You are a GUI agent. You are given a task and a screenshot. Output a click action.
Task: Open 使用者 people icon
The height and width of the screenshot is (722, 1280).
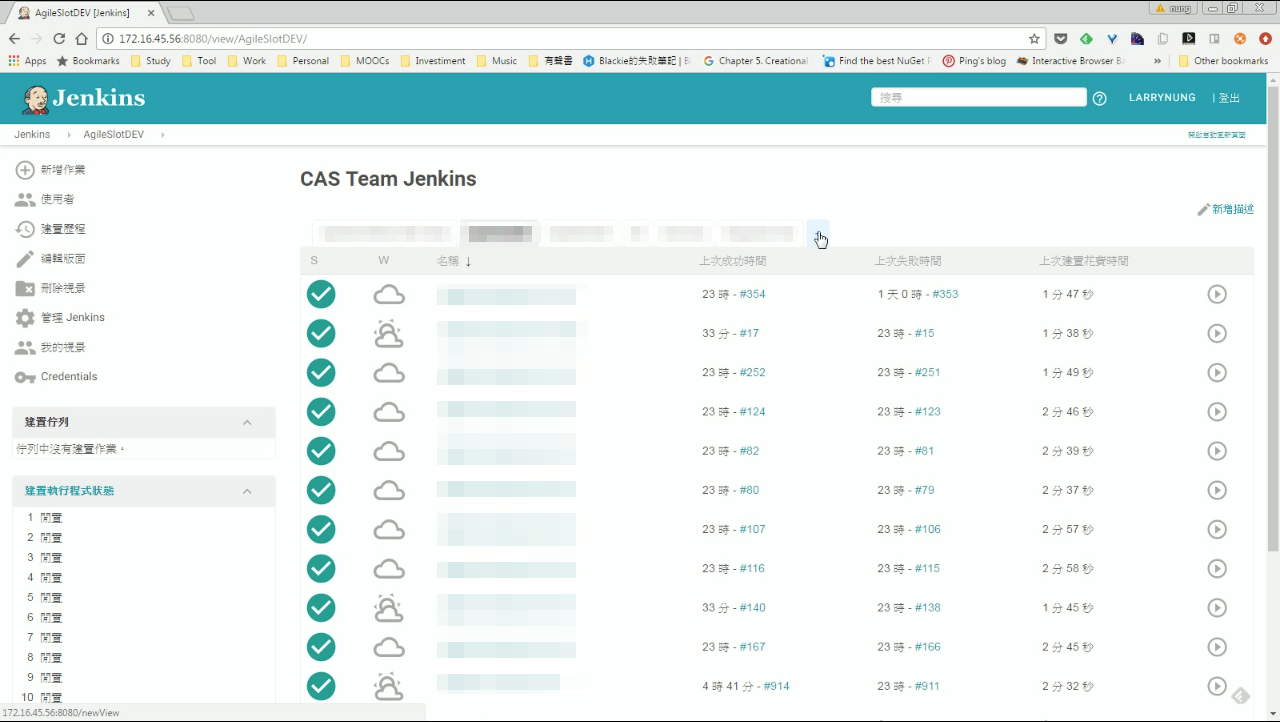coord(25,200)
